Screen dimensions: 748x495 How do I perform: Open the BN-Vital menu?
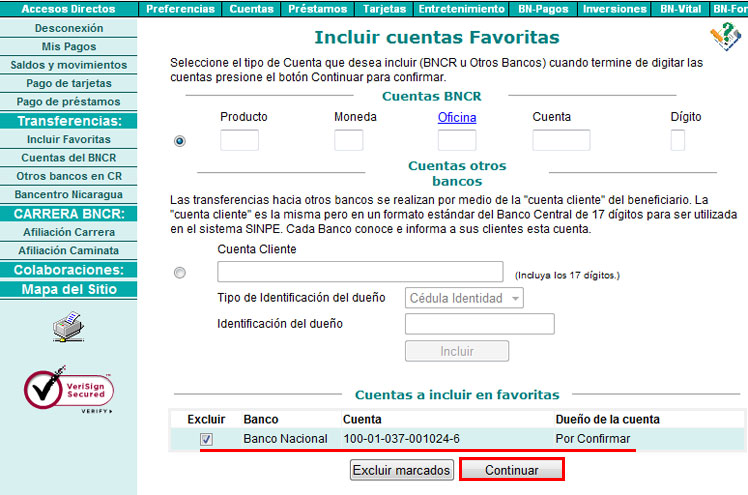coord(680,9)
